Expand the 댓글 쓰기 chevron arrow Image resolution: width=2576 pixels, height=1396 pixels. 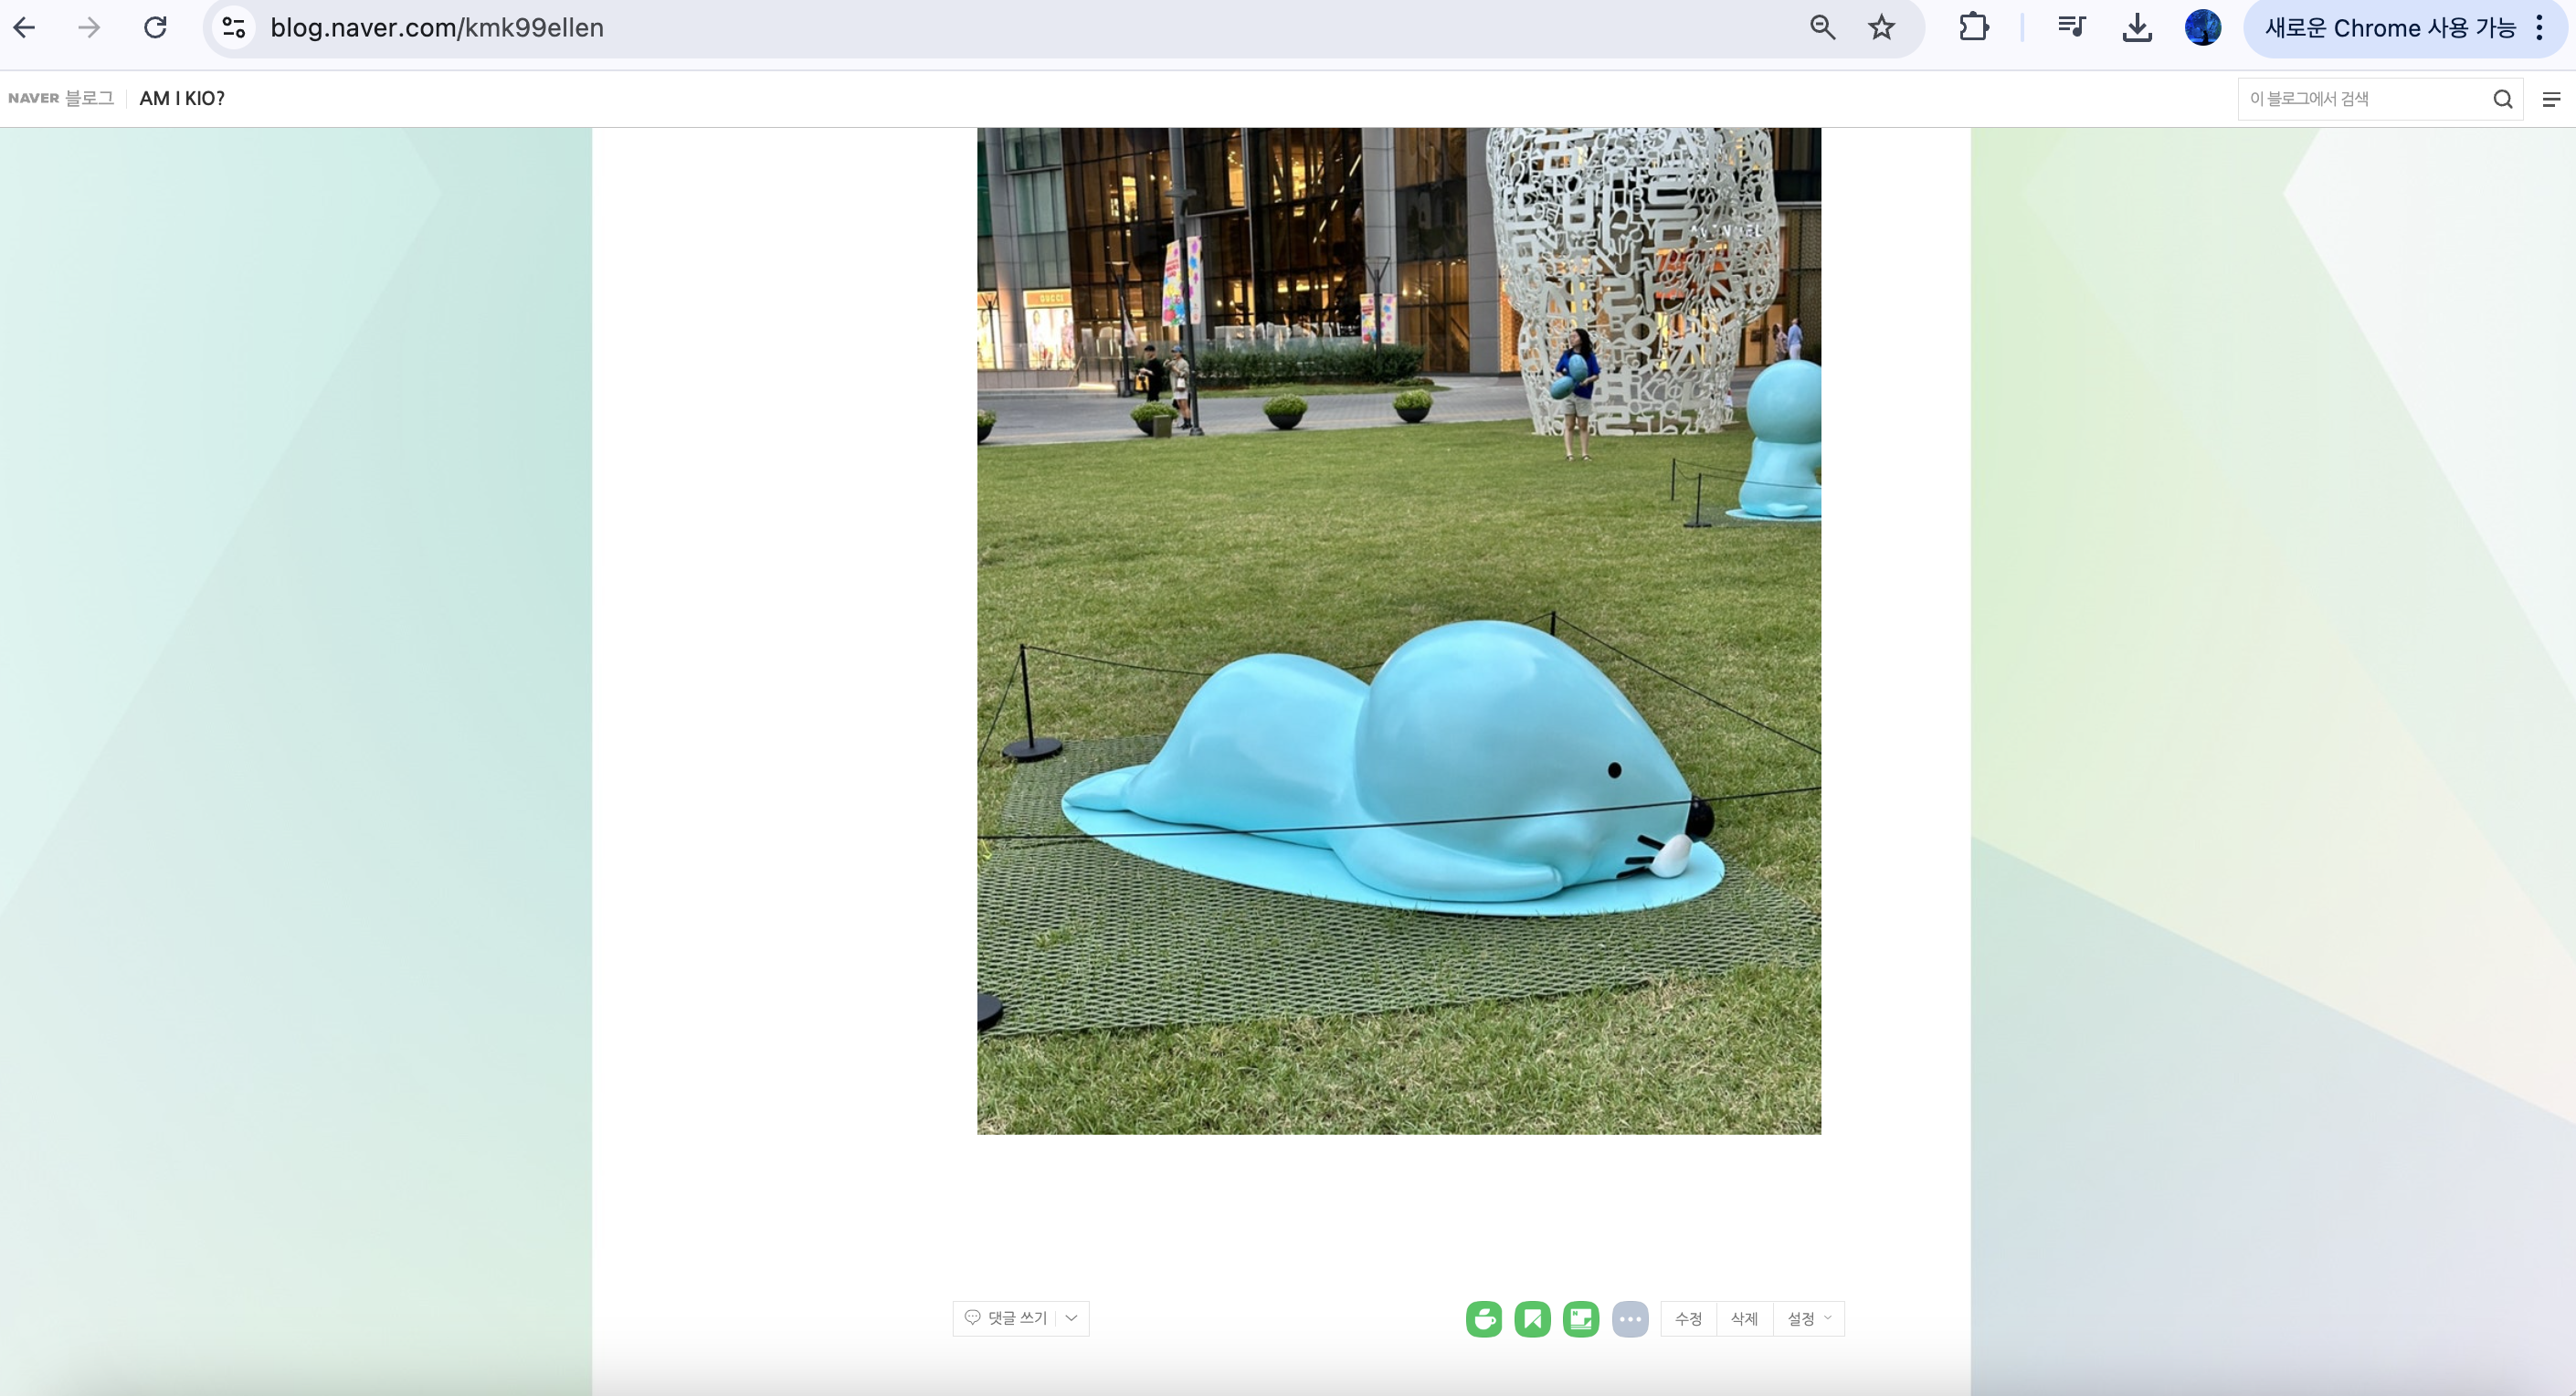coord(1072,1318)
